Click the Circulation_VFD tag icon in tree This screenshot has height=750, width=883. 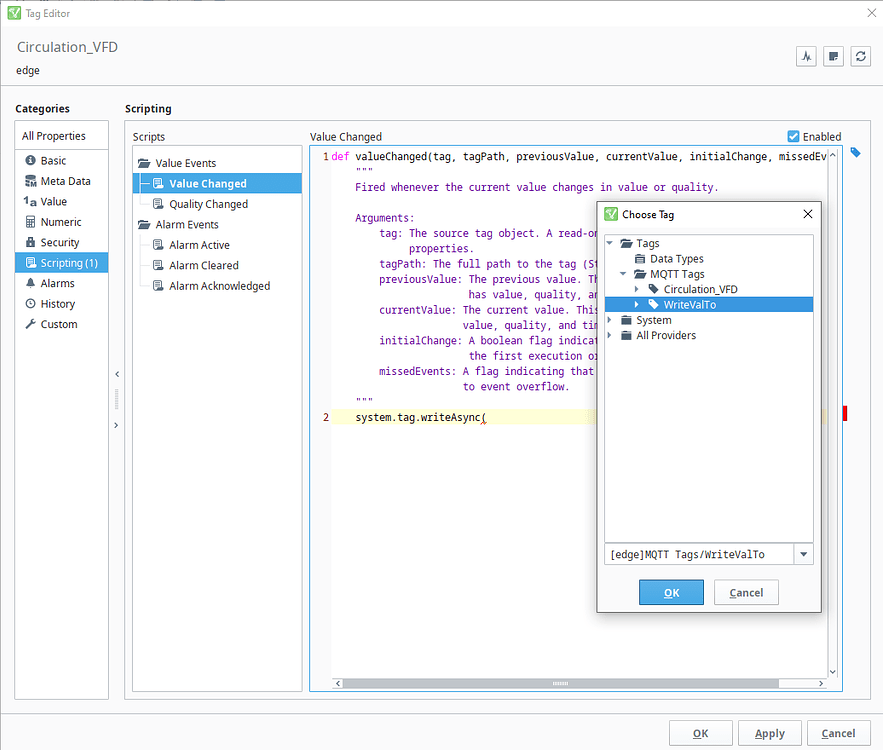click(653, 289)
